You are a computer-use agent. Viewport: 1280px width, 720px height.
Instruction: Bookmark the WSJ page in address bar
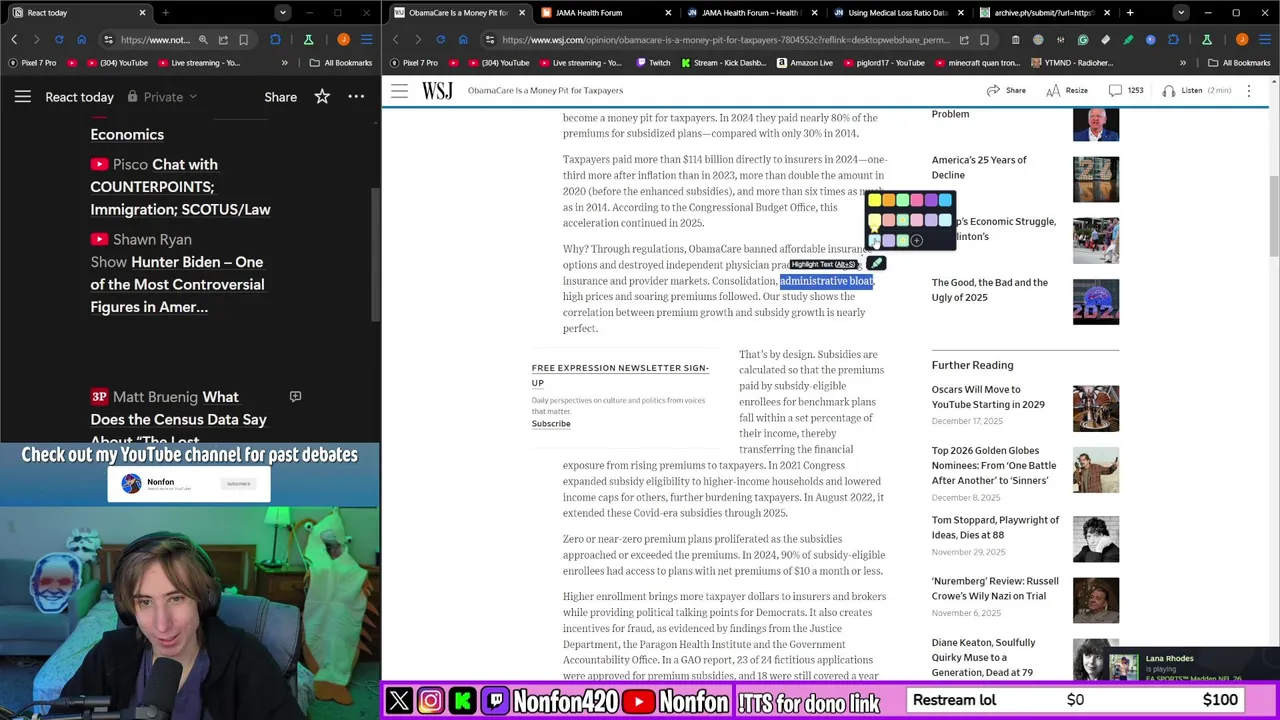pyautogui.click(x=985, y=40)
